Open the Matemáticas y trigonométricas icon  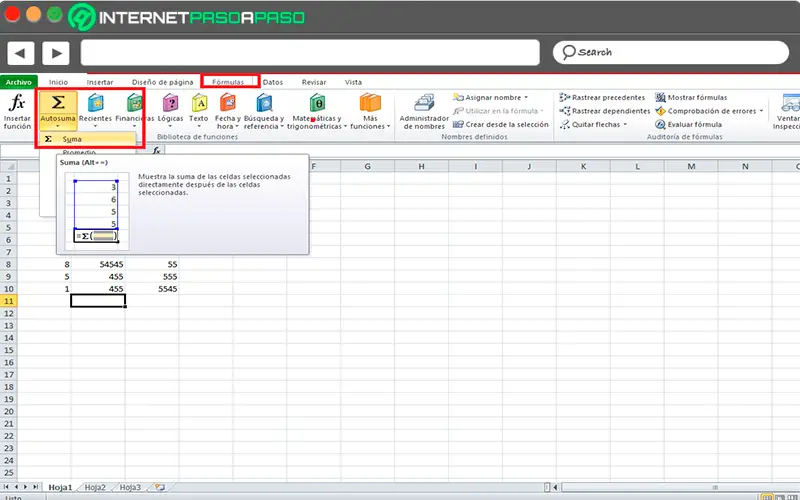coord(317,103)
